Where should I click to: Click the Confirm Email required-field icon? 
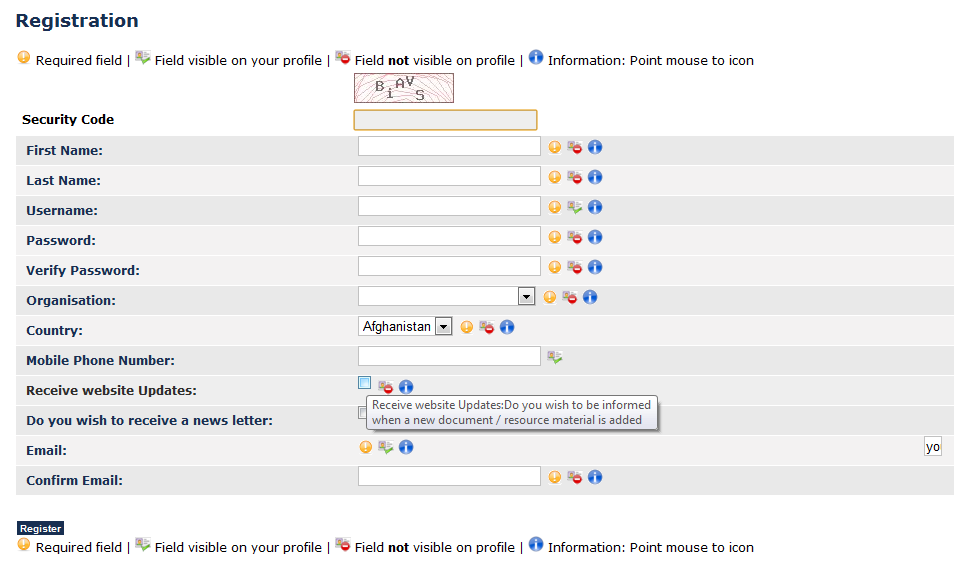point(555,477)
